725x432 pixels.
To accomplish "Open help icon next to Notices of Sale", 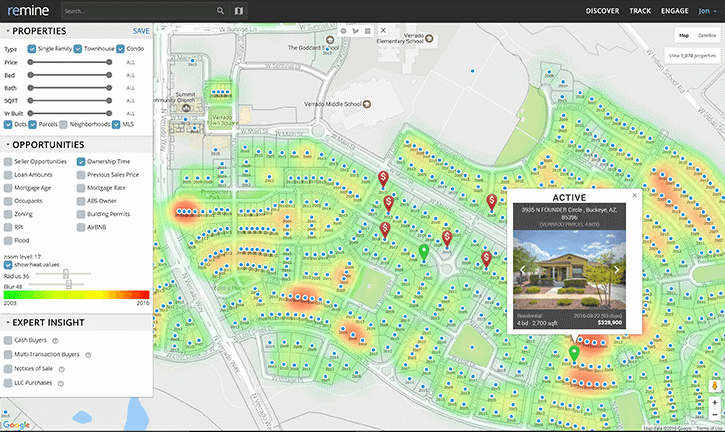I will click(x=61, y=369).
